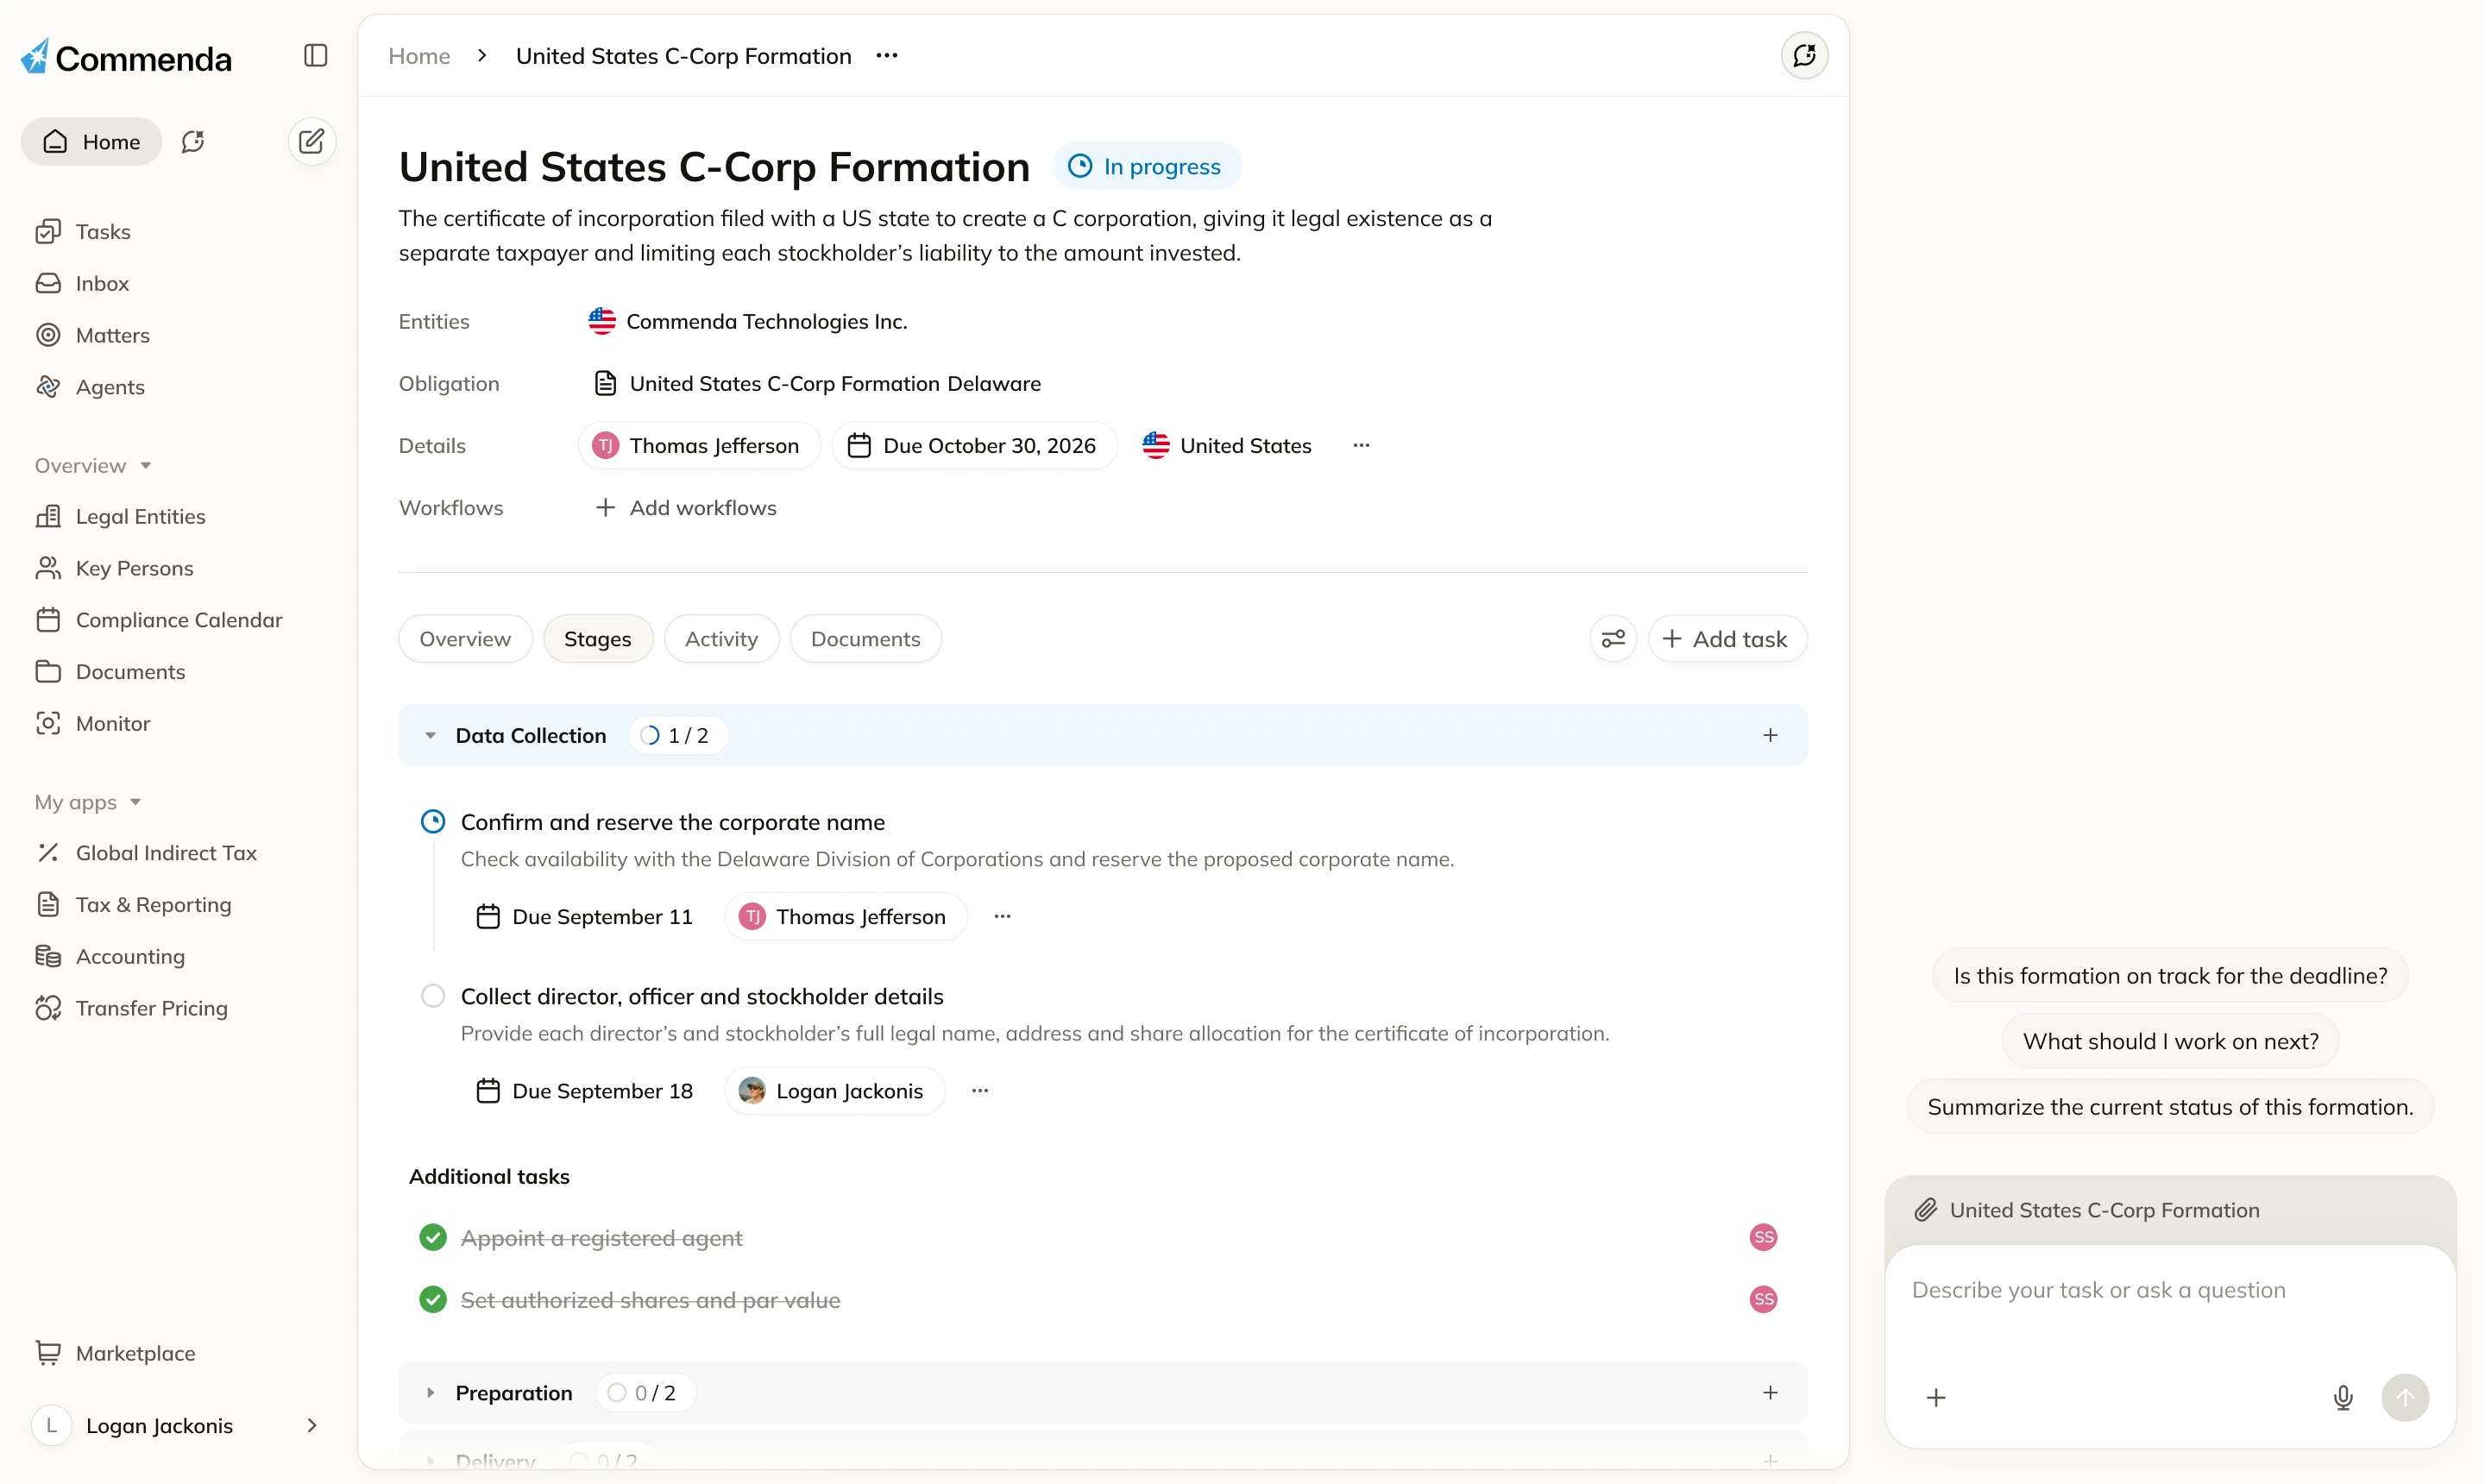Open the chat refresh icon beside Home
The width and height of the screenshot is (2485, 1484).
pos(193,142)
